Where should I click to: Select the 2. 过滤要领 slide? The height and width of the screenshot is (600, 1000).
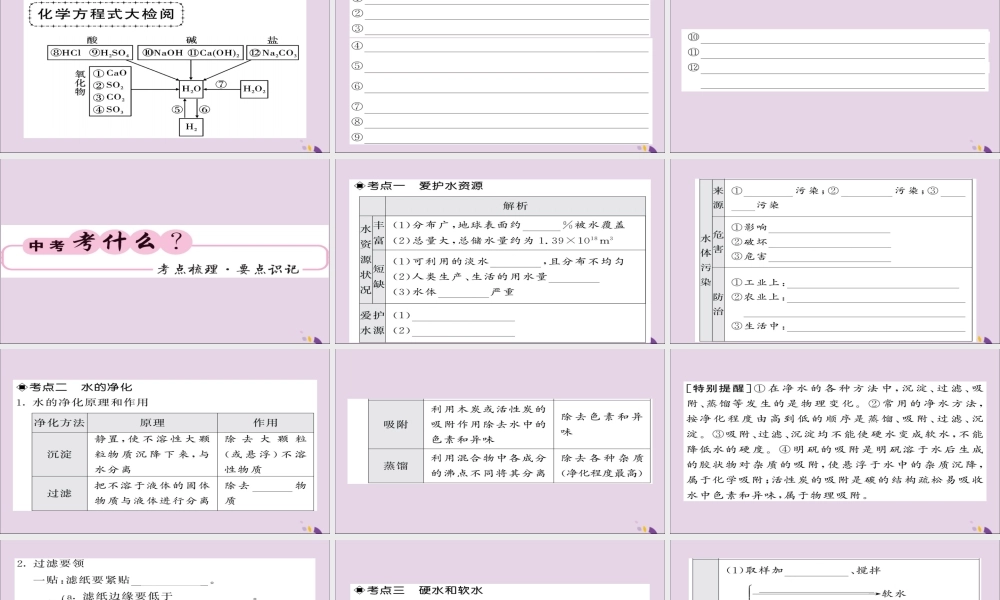tap(165, 569)
